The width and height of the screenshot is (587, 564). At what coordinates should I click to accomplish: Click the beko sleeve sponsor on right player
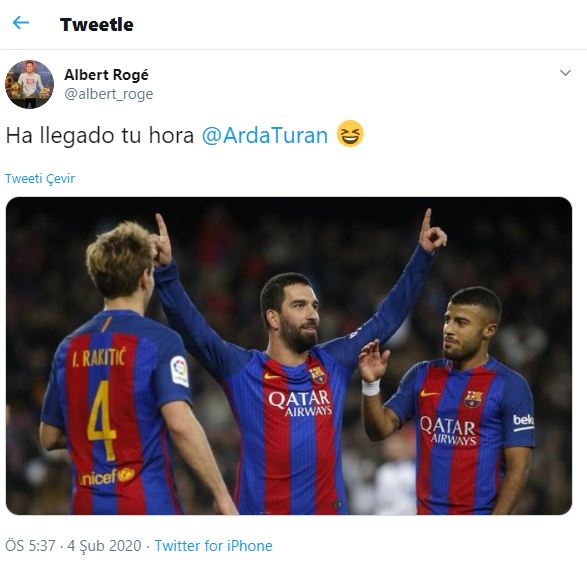pos(523,422)
